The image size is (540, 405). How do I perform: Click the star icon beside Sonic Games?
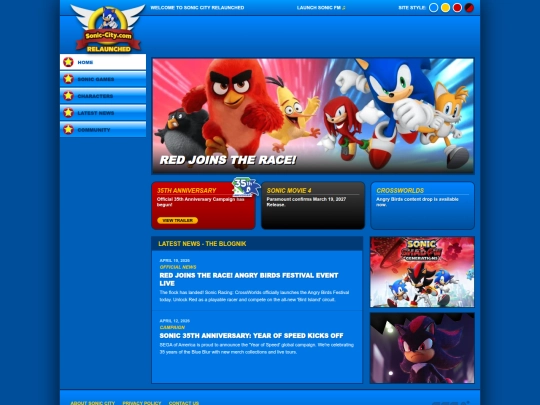pos(68,79)
